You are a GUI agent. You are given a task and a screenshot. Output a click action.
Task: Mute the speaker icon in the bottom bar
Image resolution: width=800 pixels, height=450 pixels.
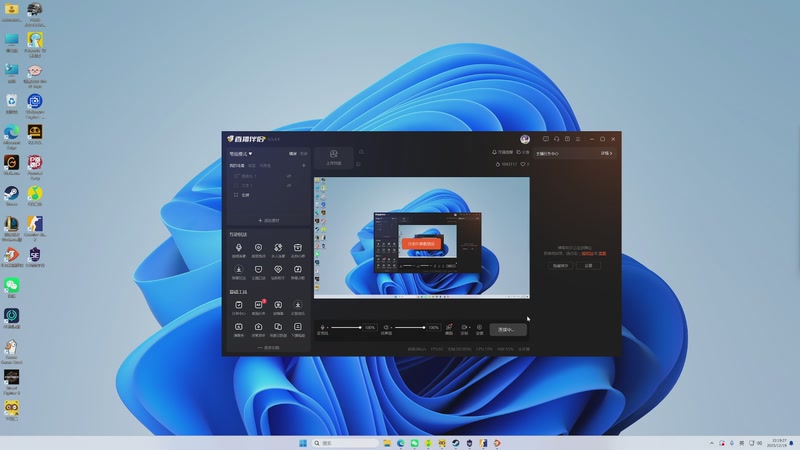click(x=386, y=327)
